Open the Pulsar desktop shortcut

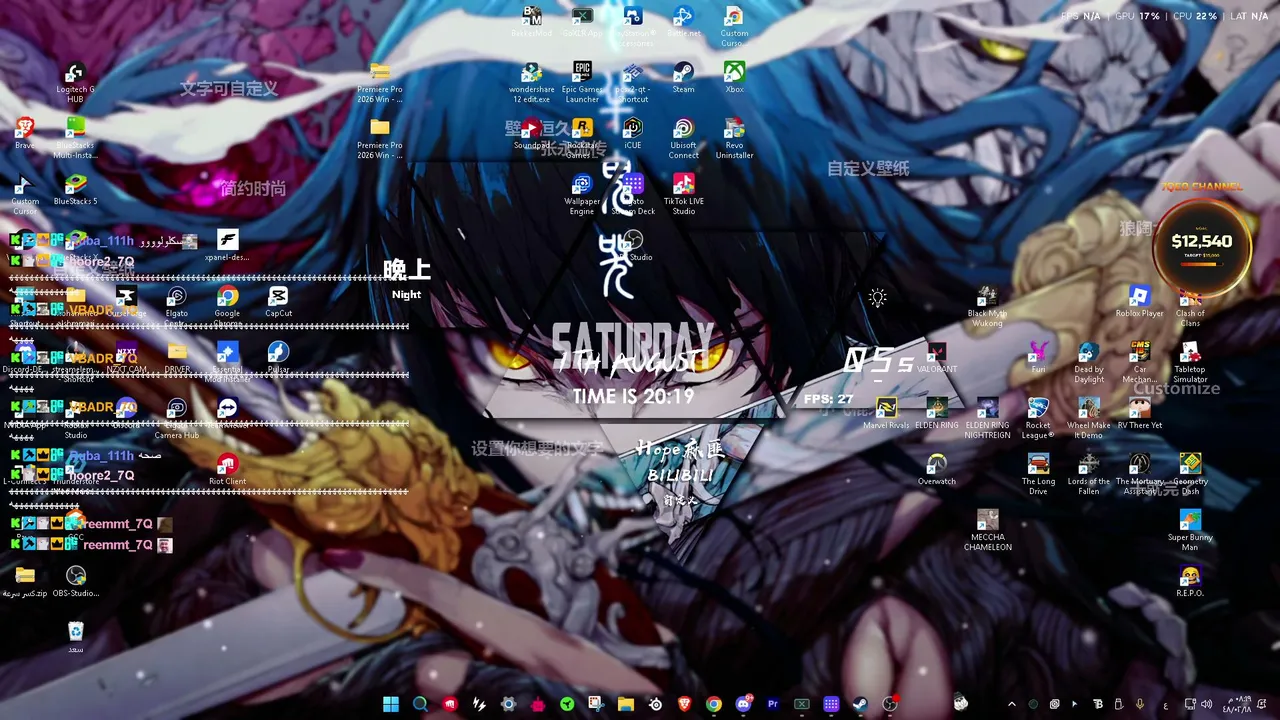[x=278, y=359]
